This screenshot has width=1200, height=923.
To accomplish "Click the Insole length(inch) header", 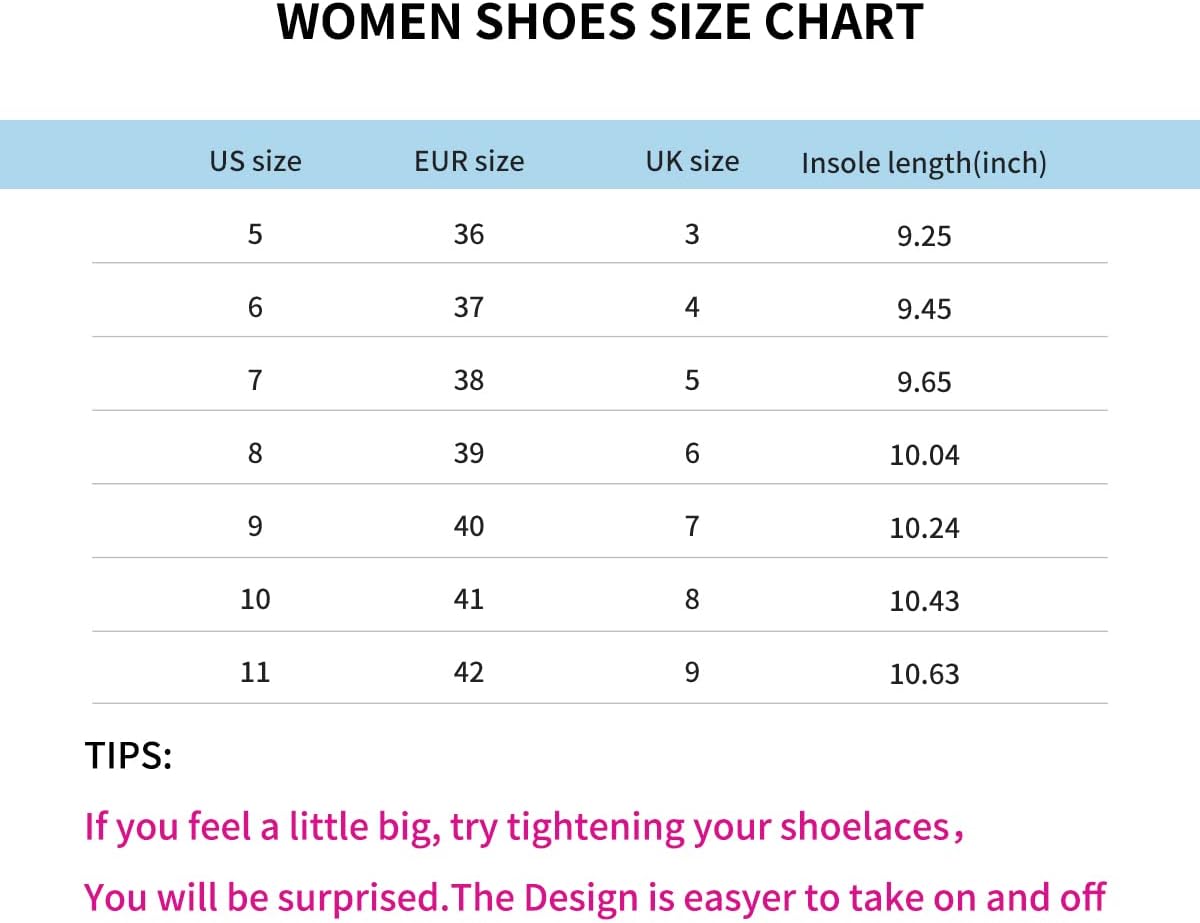I will pos(924,163).
